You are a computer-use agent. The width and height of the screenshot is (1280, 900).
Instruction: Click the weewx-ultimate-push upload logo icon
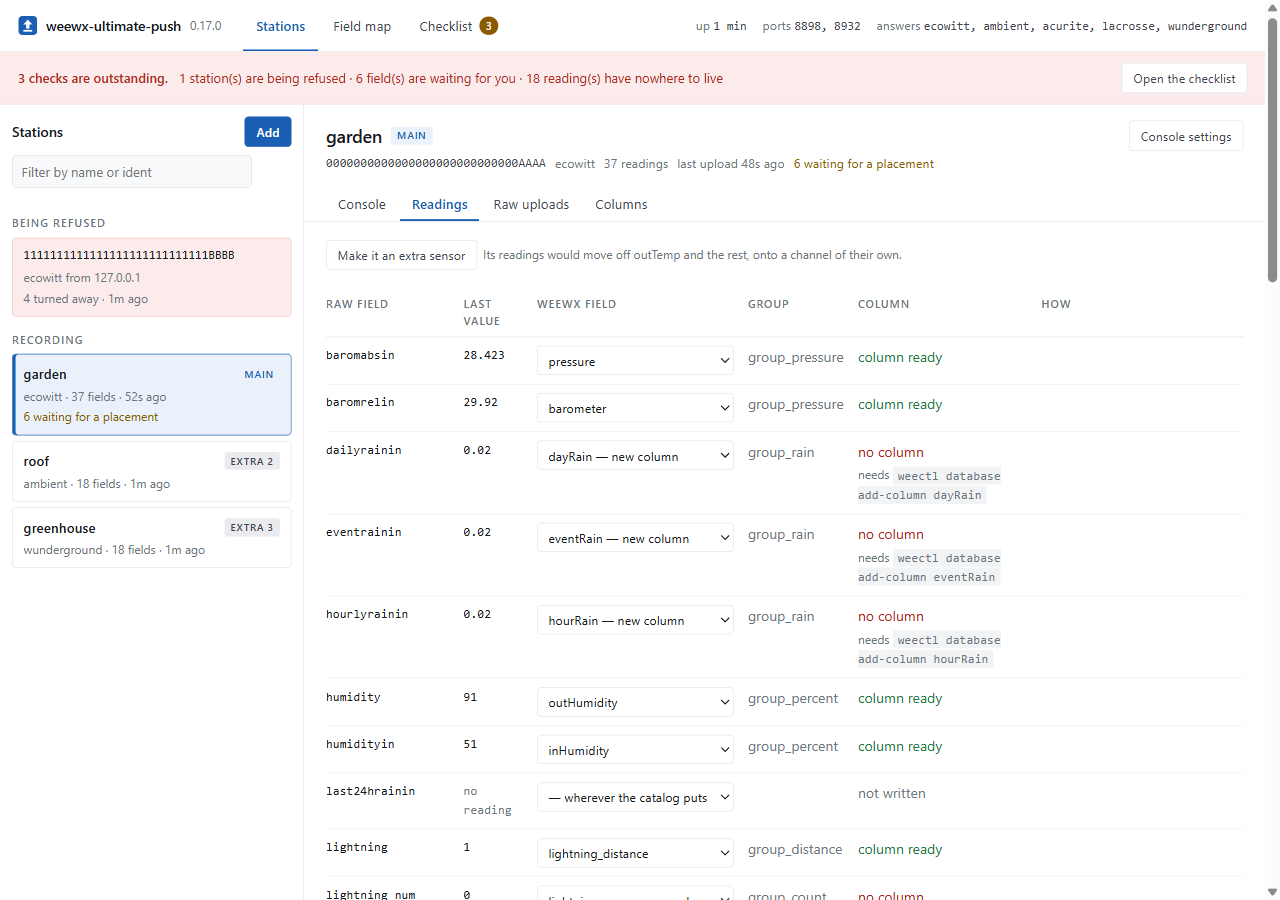28,26
